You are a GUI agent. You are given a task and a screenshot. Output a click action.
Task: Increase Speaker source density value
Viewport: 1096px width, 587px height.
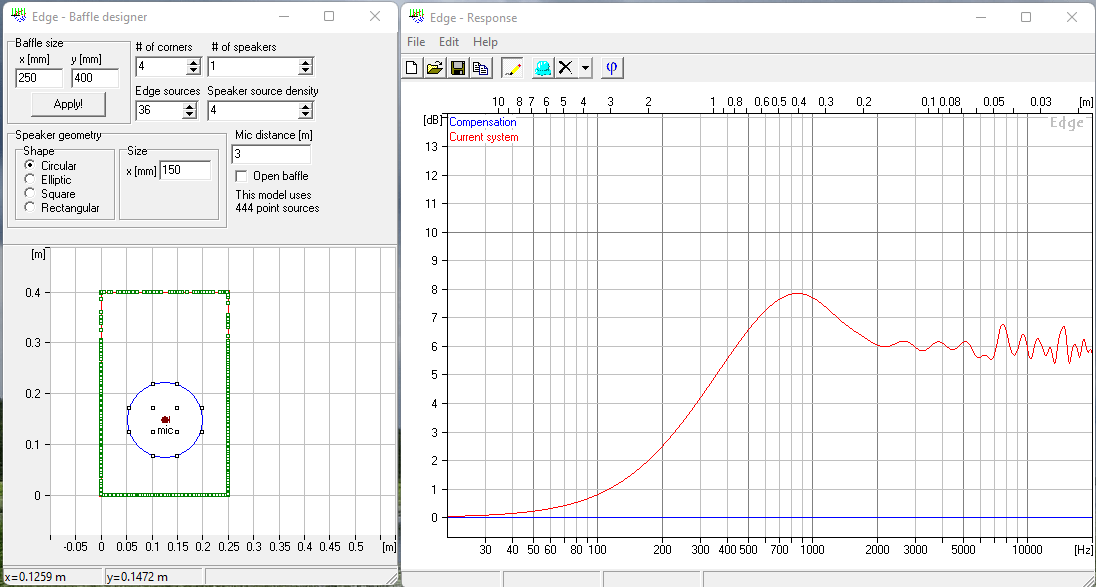305,106
